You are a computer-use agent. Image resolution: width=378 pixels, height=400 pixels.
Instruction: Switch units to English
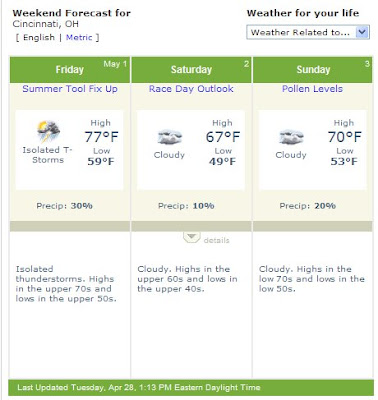(x=39, y=37)
